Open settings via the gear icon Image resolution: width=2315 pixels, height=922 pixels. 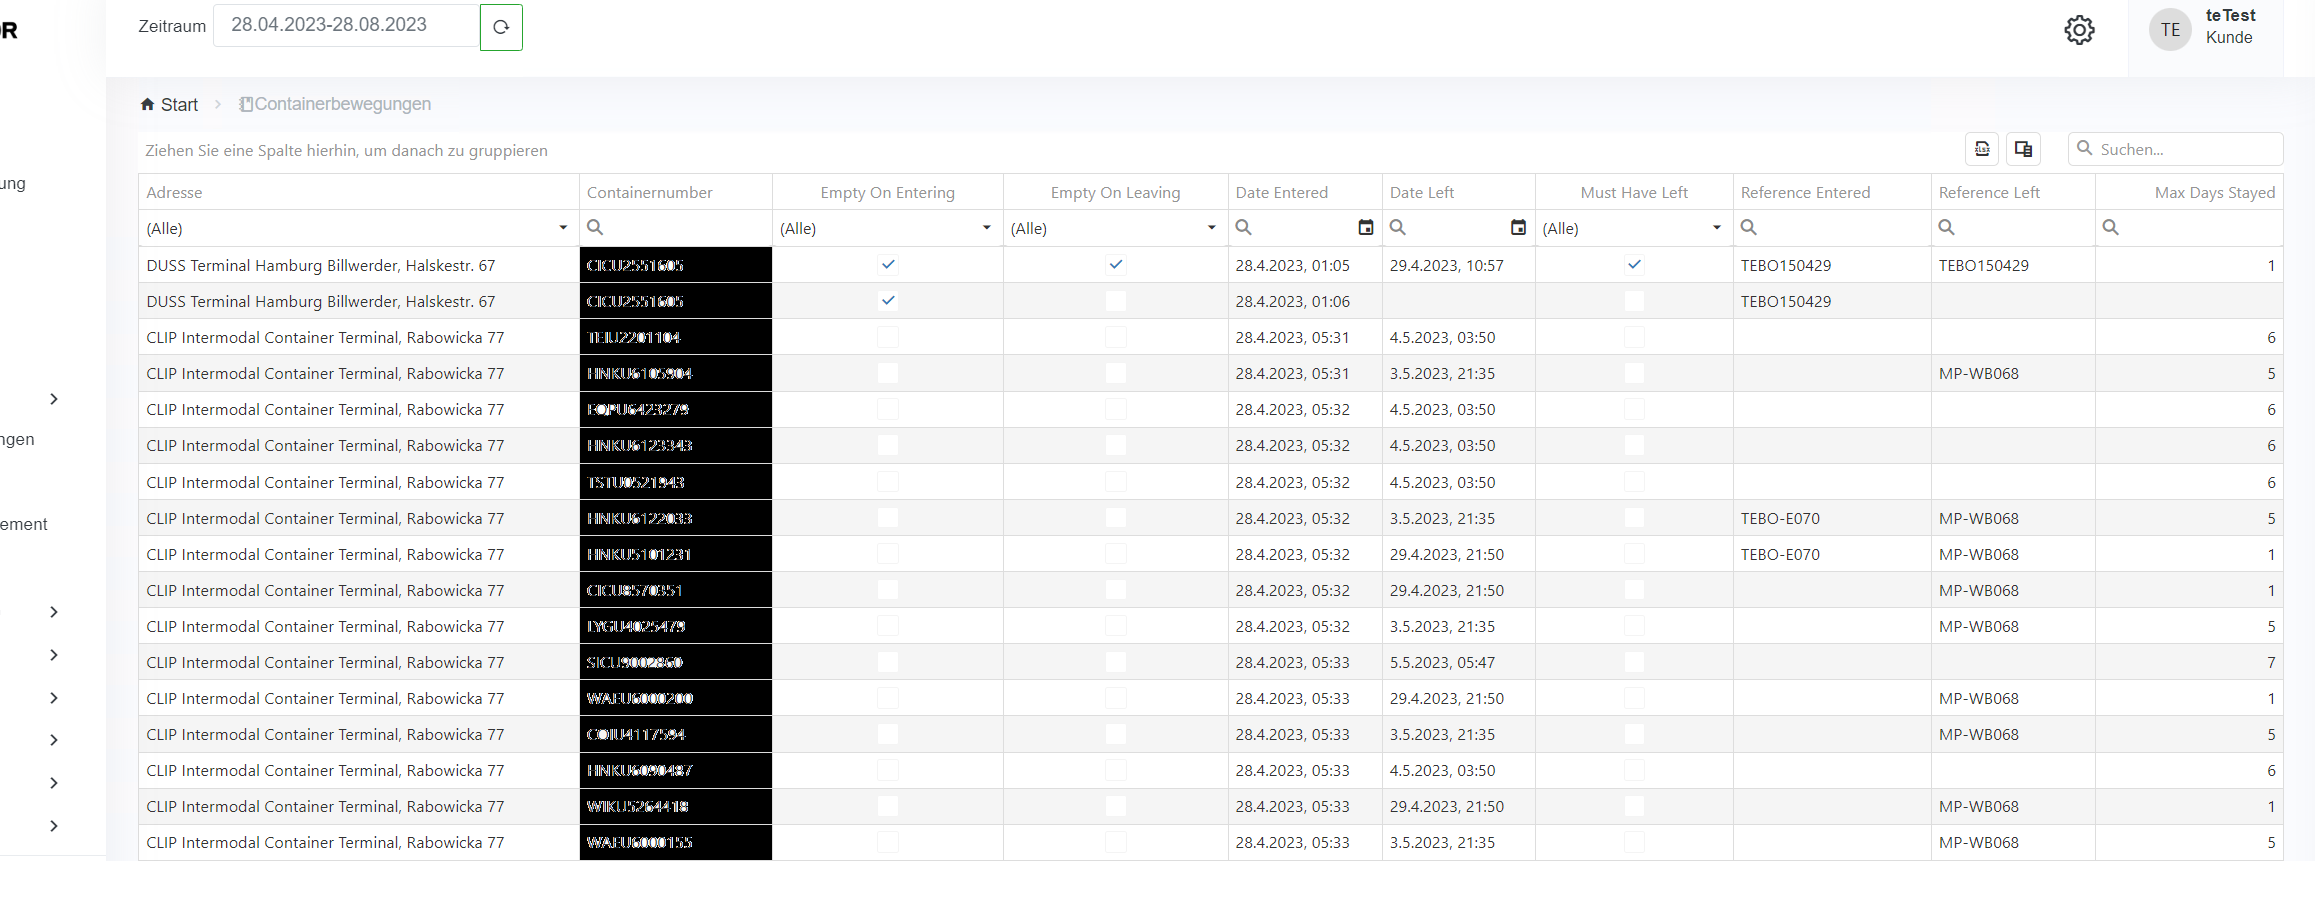pos(2079,30)
